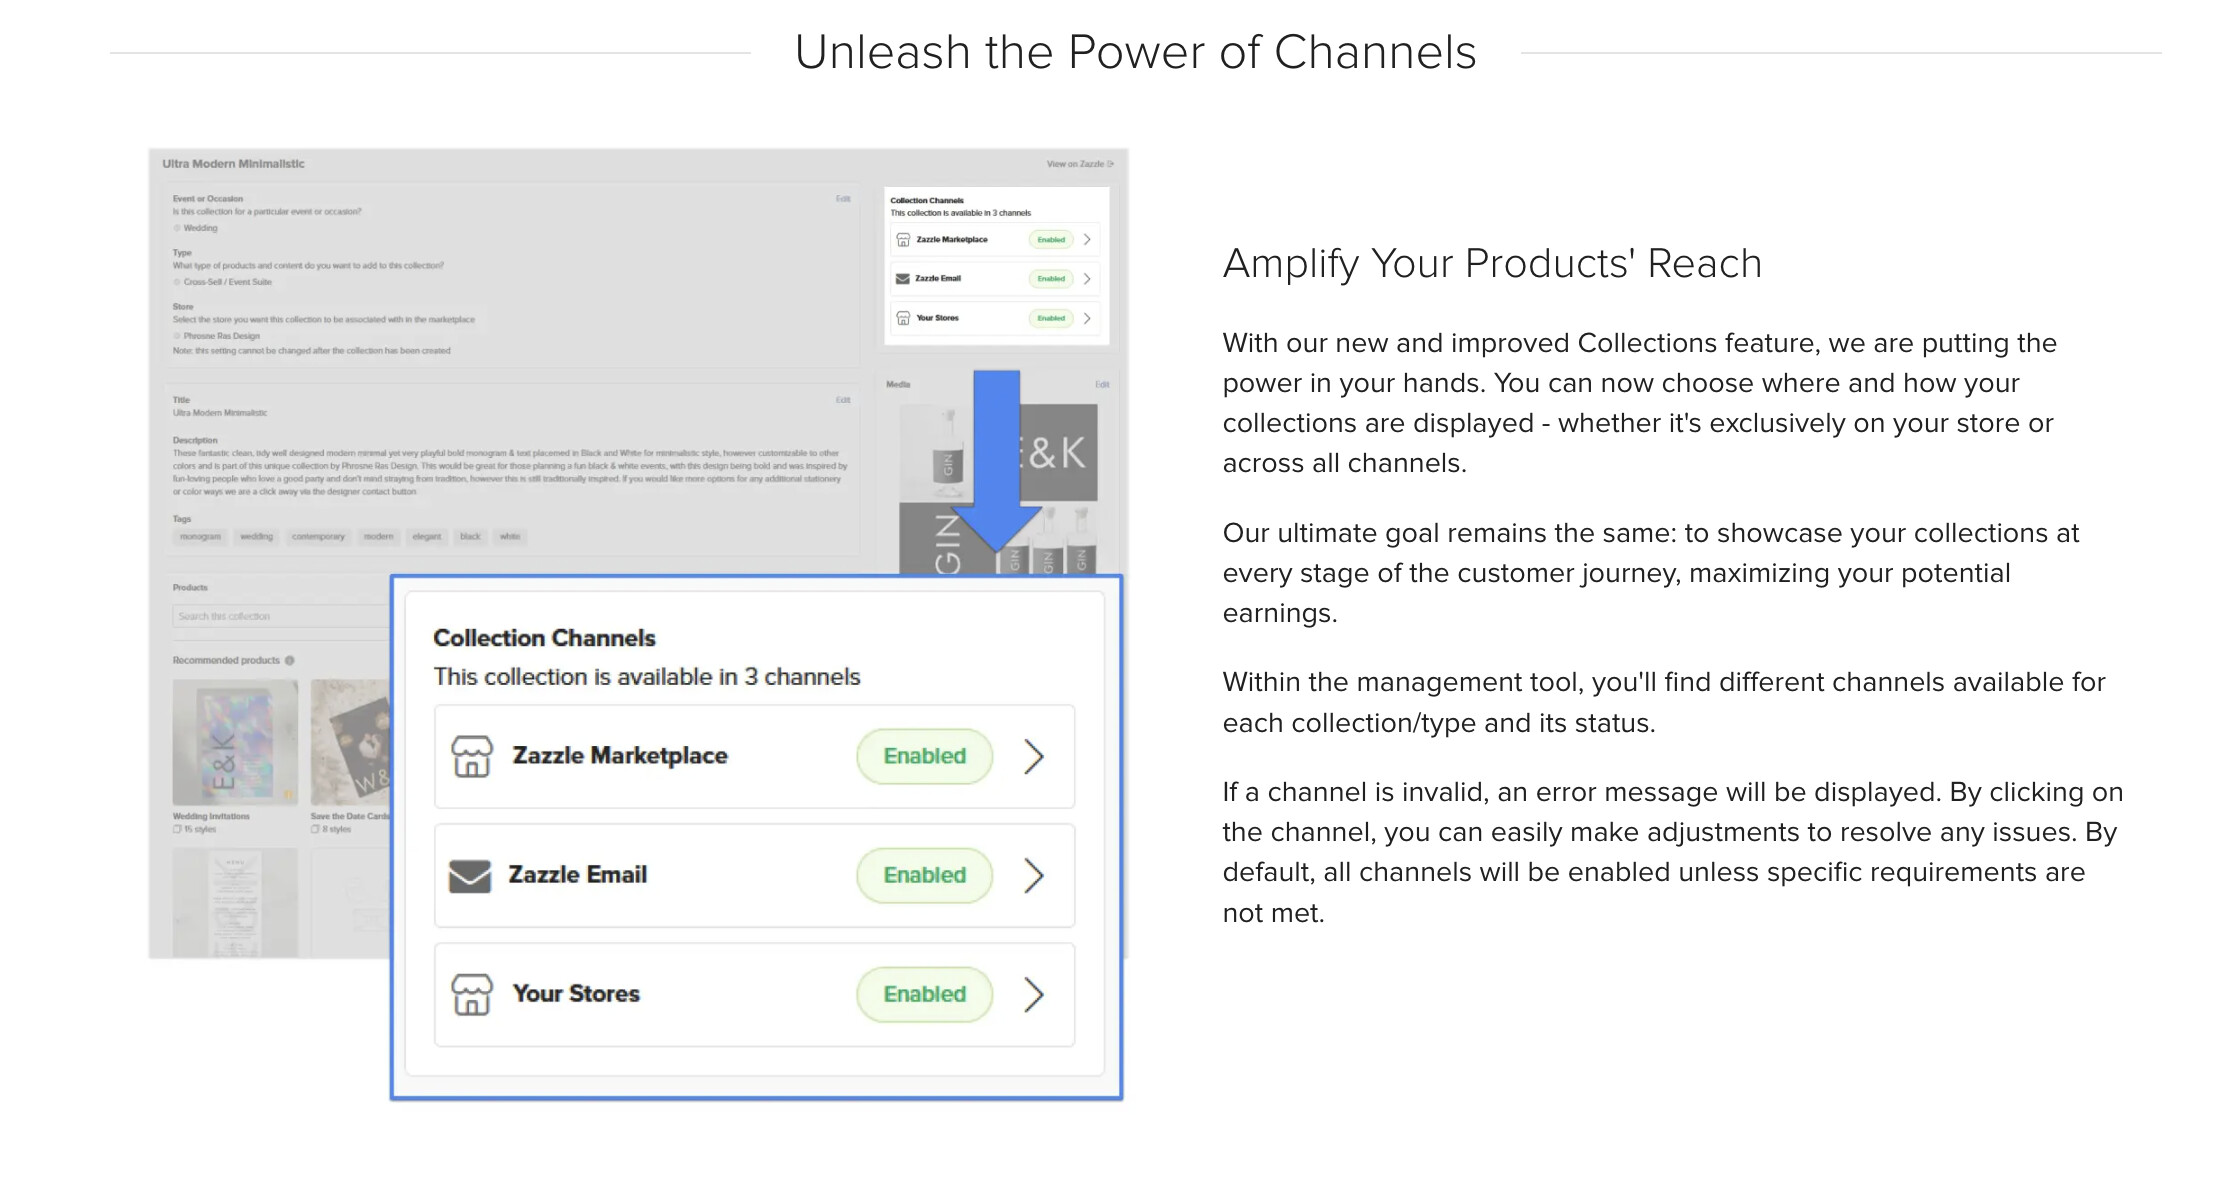Choose the Phrosne Ras Design store radio option

[178, 336]
